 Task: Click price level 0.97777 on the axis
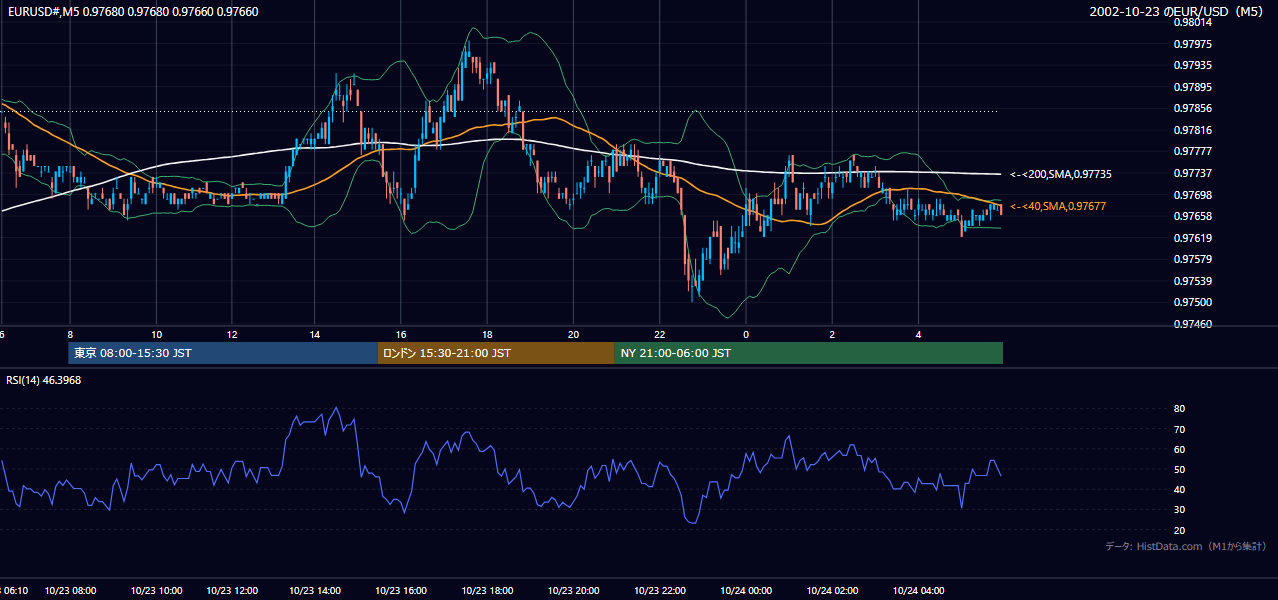coord(1193,151)
